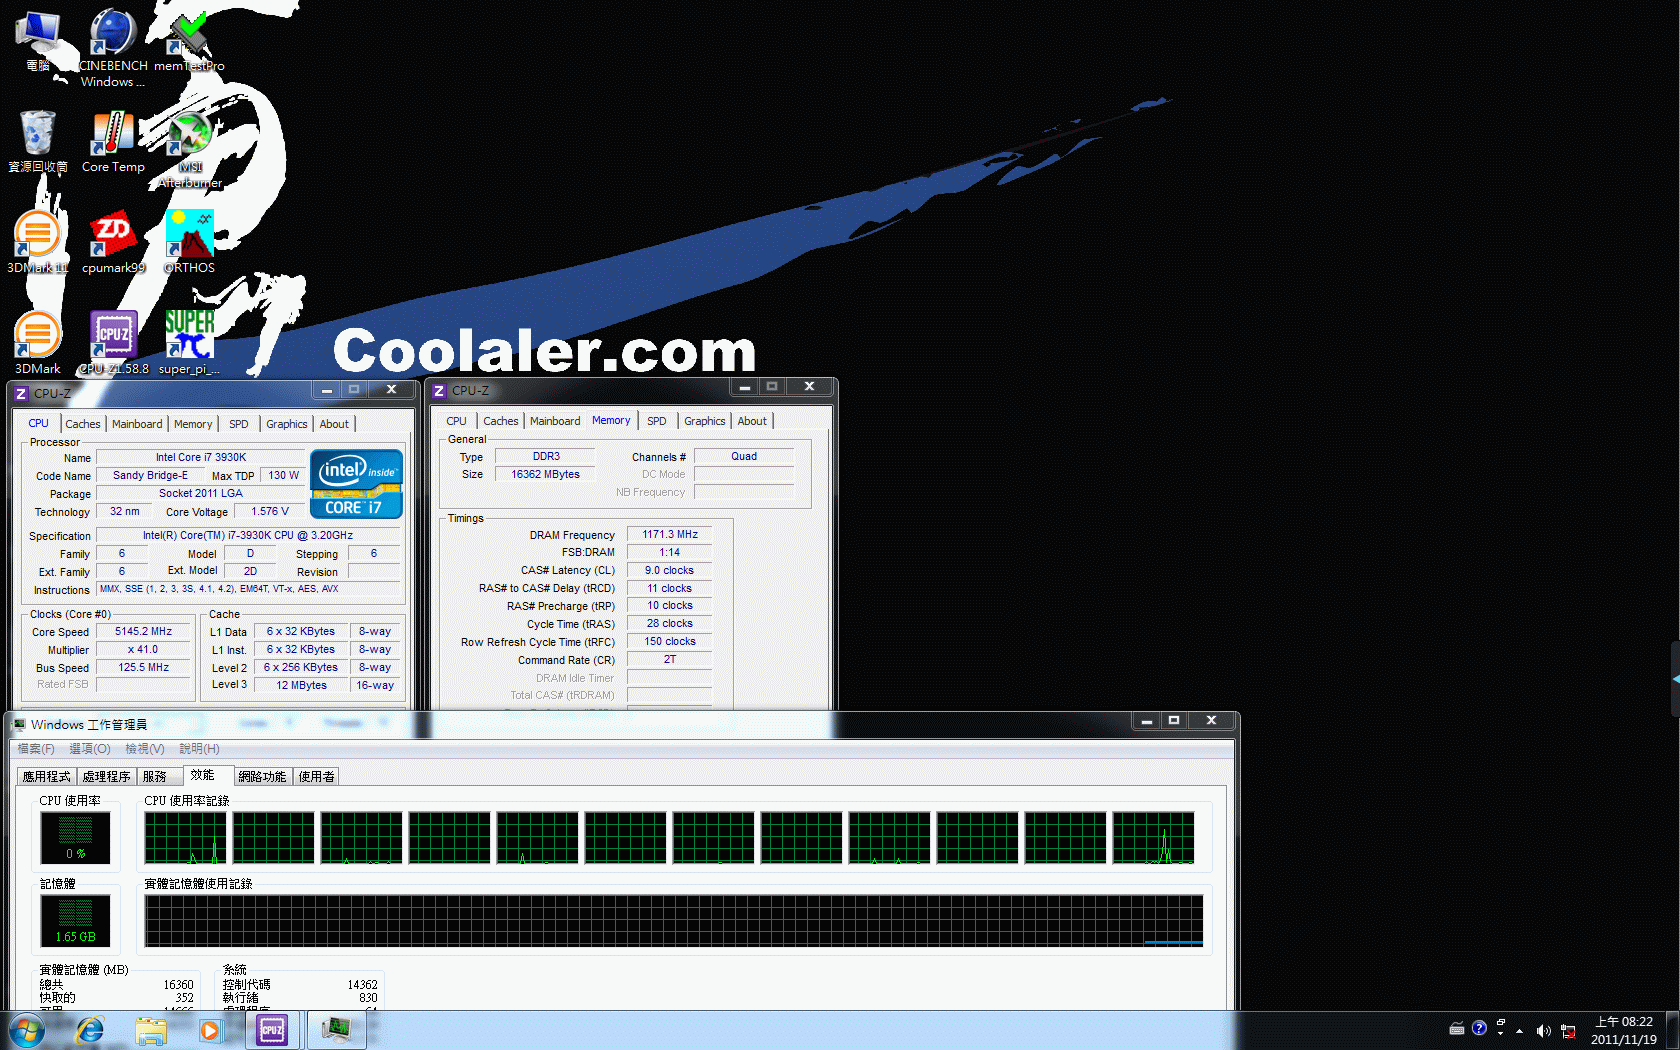
Task: Click the core speed value '5145.2 MHz'
Action: (x=143, y=631)
